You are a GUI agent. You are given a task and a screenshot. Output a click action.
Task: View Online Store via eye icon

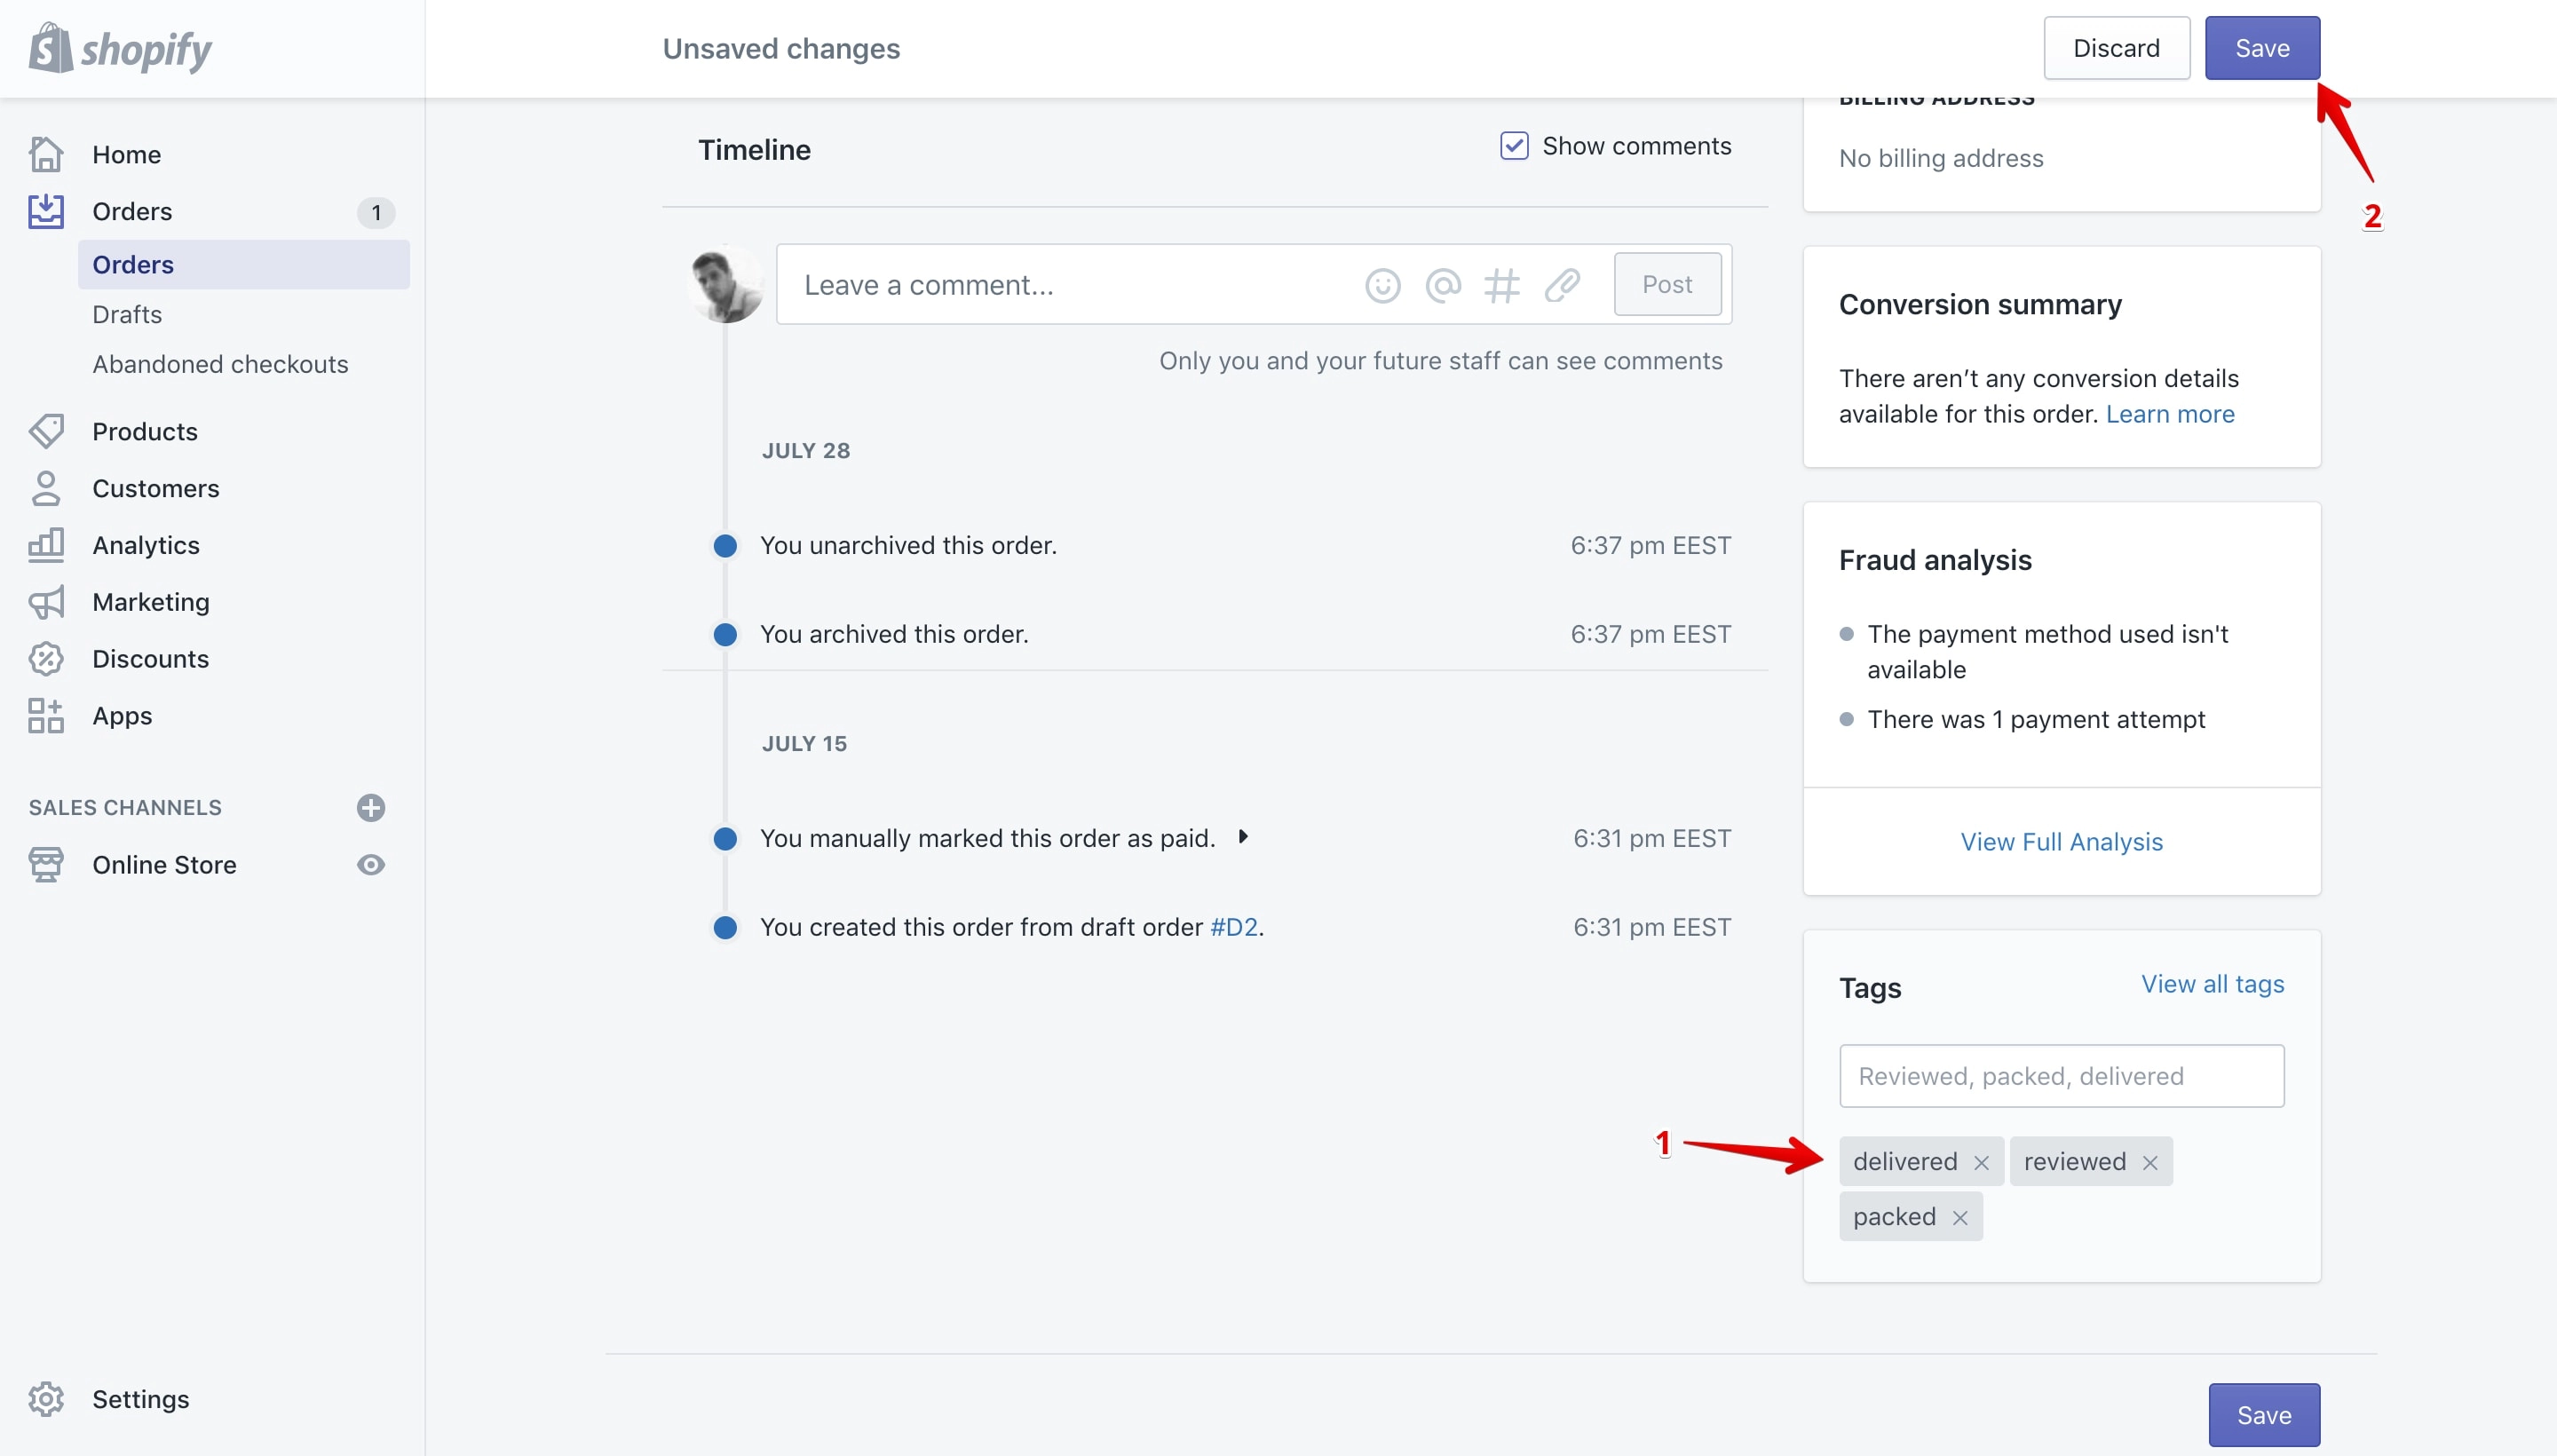[371, 864]
